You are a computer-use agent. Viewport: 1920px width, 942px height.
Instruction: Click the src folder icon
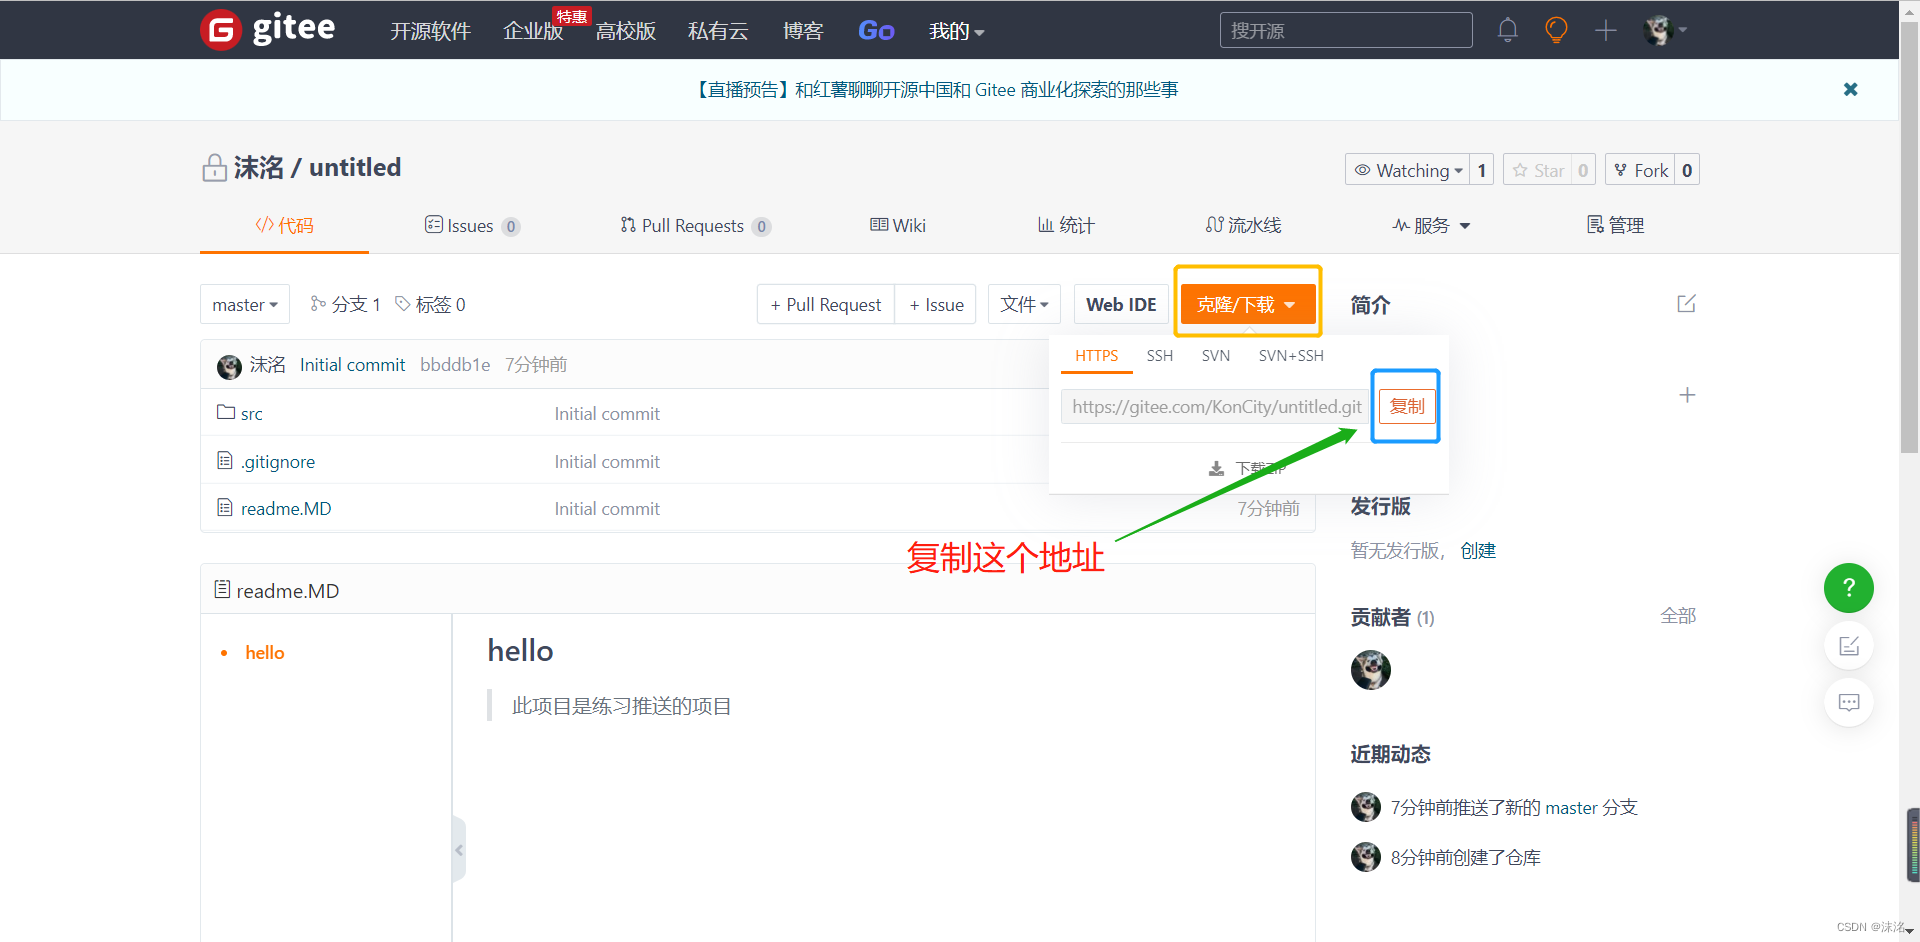(226, 412)
